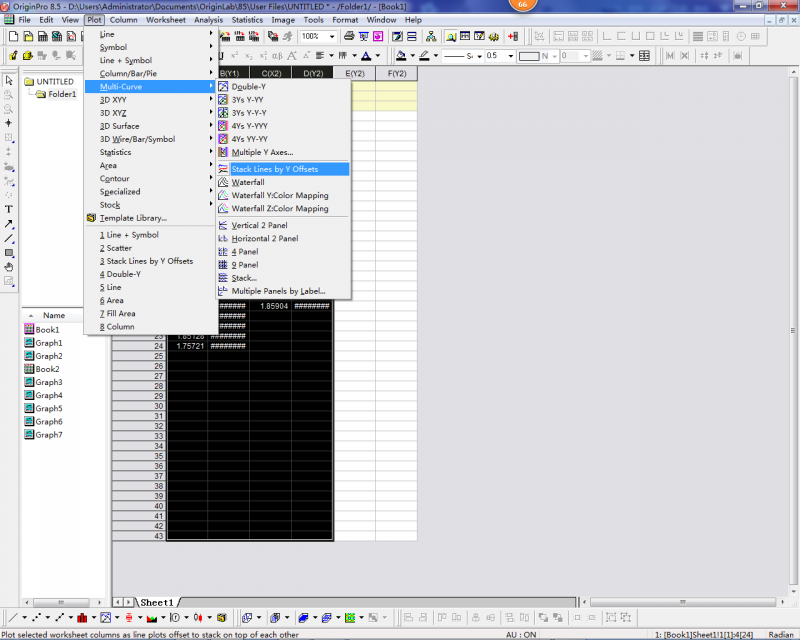Open Graph1 window icon in project list
This screenshot has width=800, height=640.
29,343
